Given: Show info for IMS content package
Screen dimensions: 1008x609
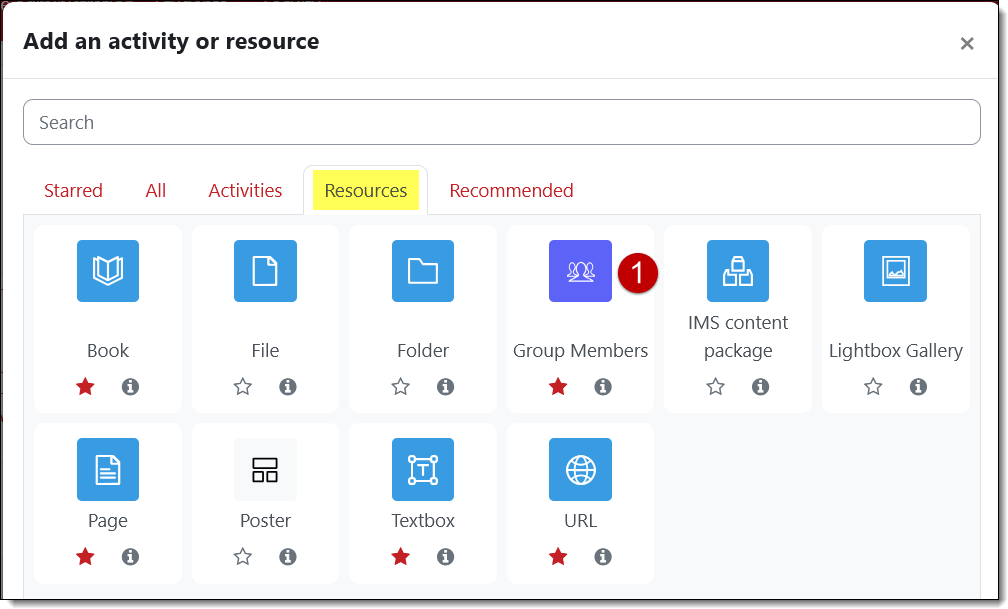Looking at the screenshot, I should (x=760, y=386).
